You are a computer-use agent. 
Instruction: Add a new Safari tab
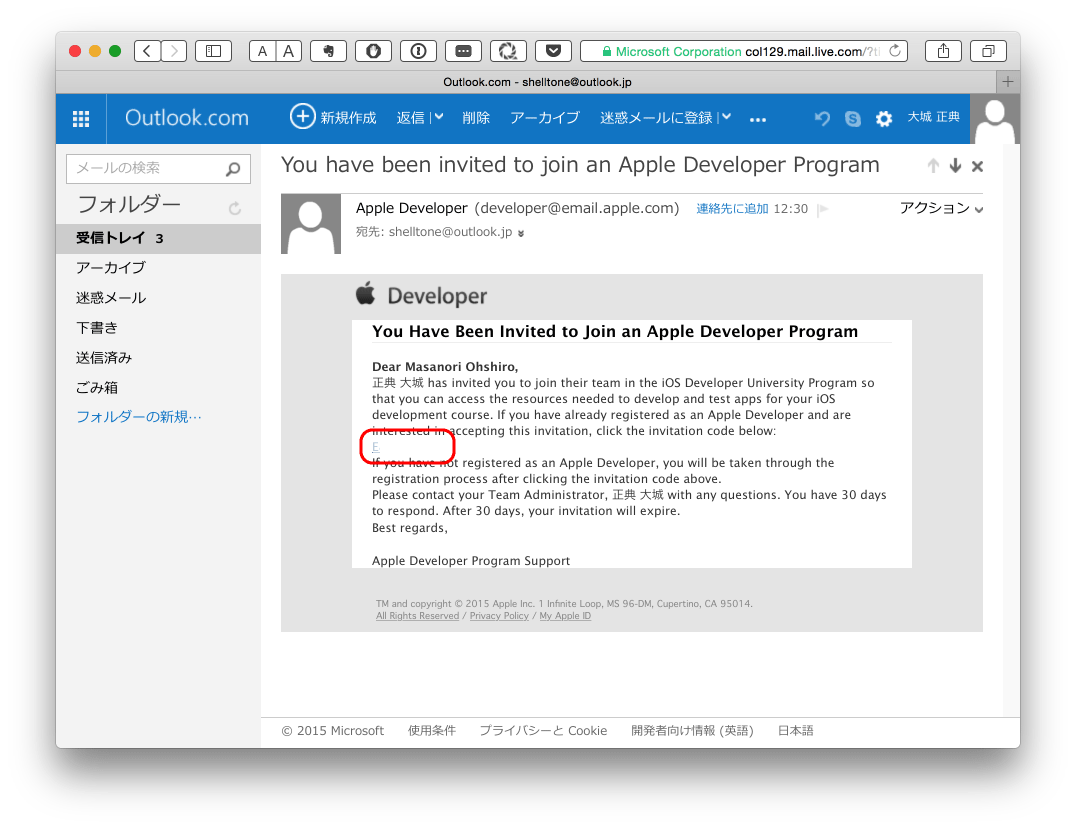[1007, 82]
